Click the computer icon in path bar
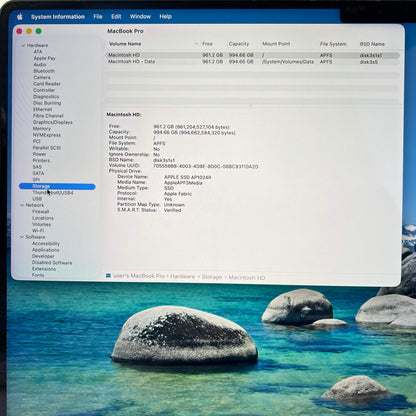 (x=108, y=276)
